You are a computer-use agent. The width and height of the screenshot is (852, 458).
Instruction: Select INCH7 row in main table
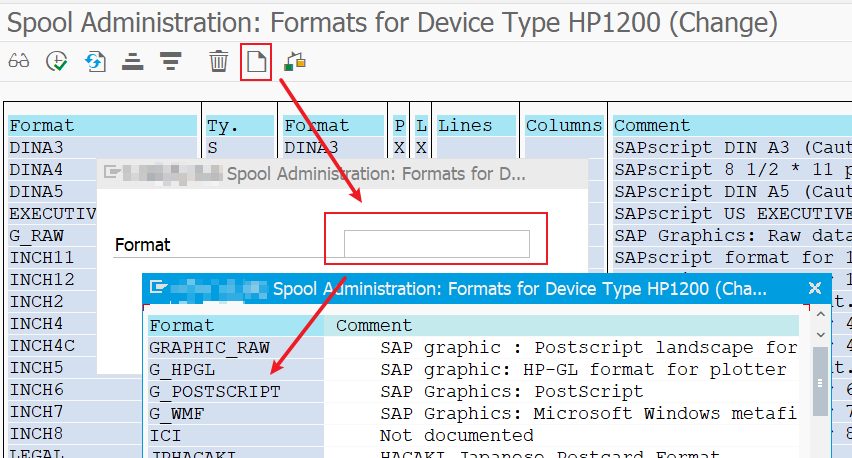click(36, 412)
